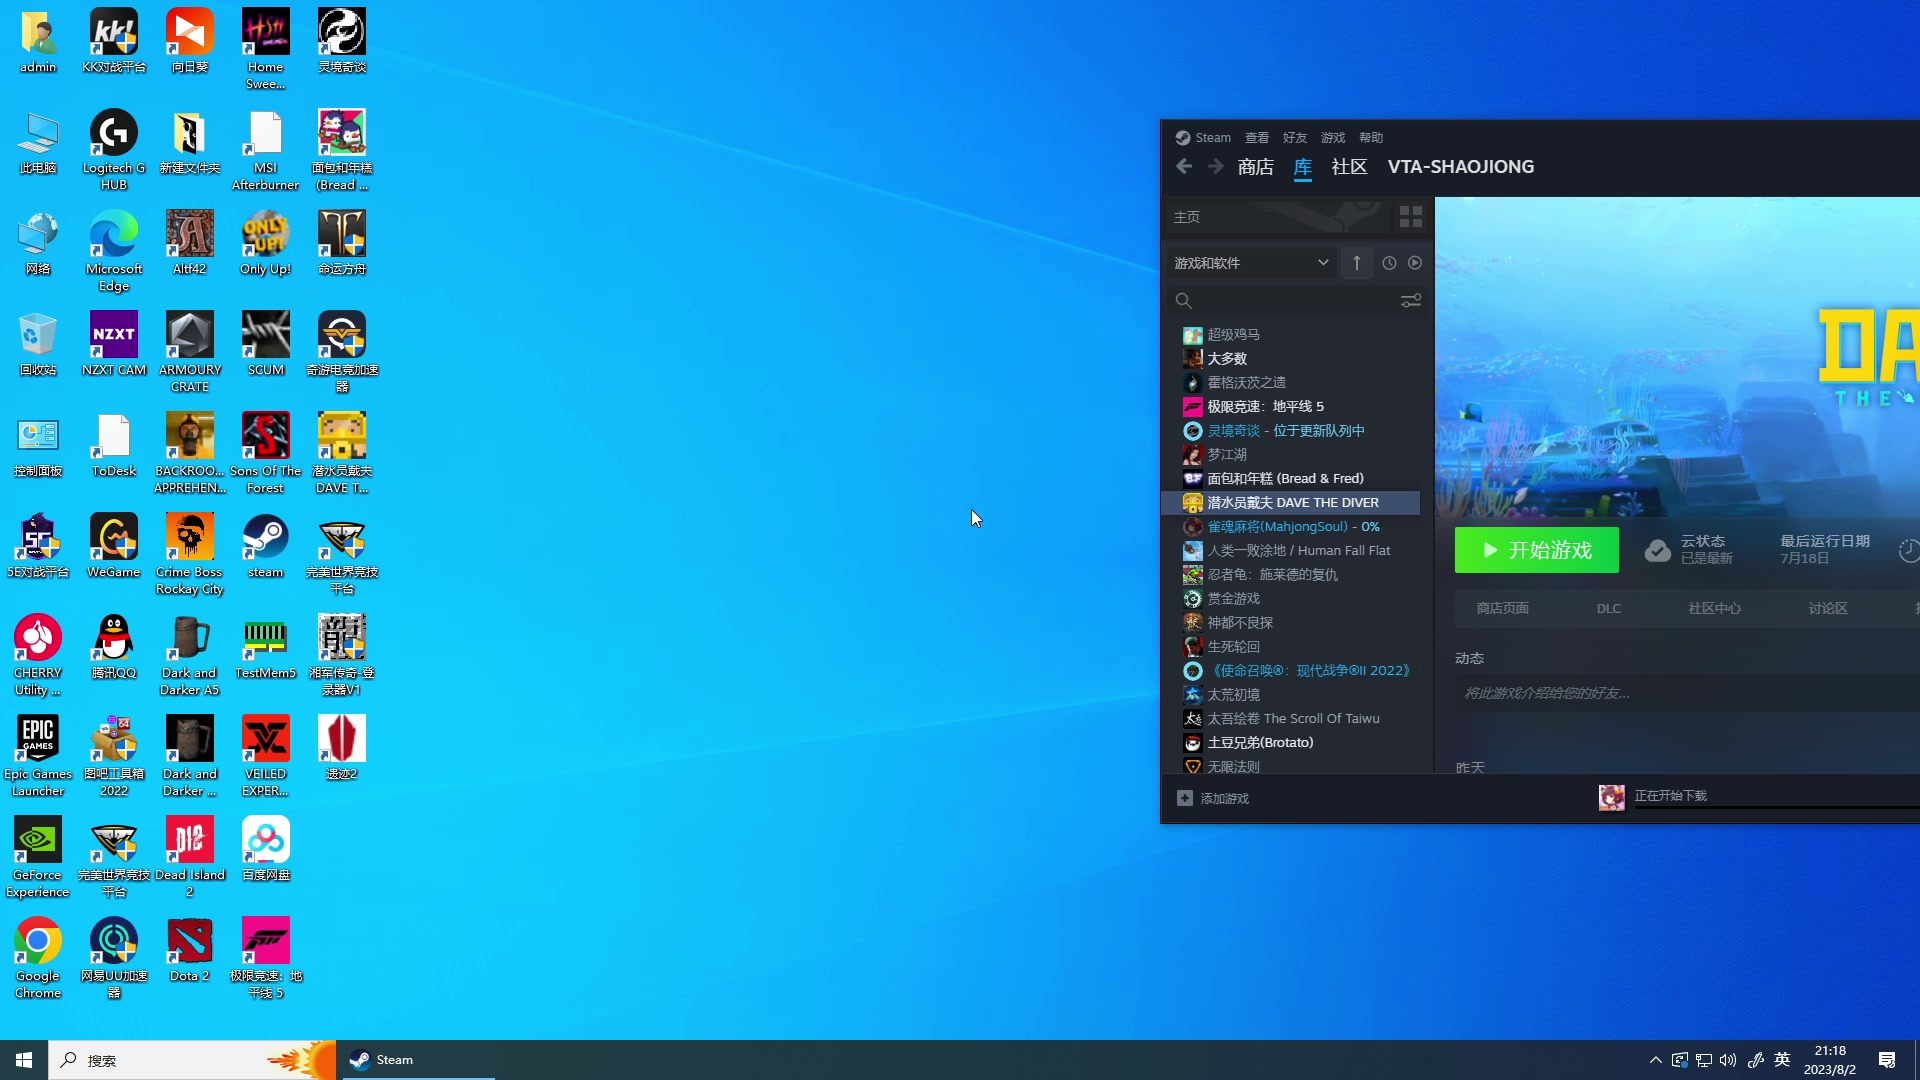
Task: Open Crime Boss Rockay City shortcut
Action: 190,554
